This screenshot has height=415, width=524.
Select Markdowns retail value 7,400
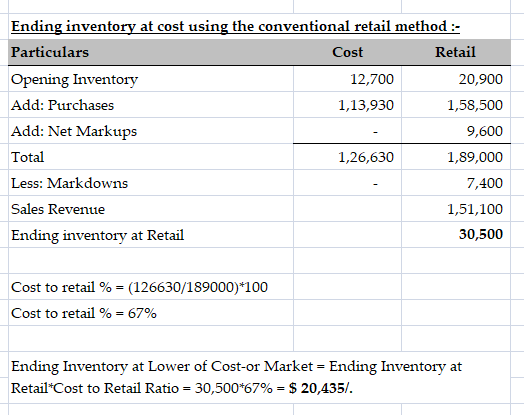coord(485,183)
